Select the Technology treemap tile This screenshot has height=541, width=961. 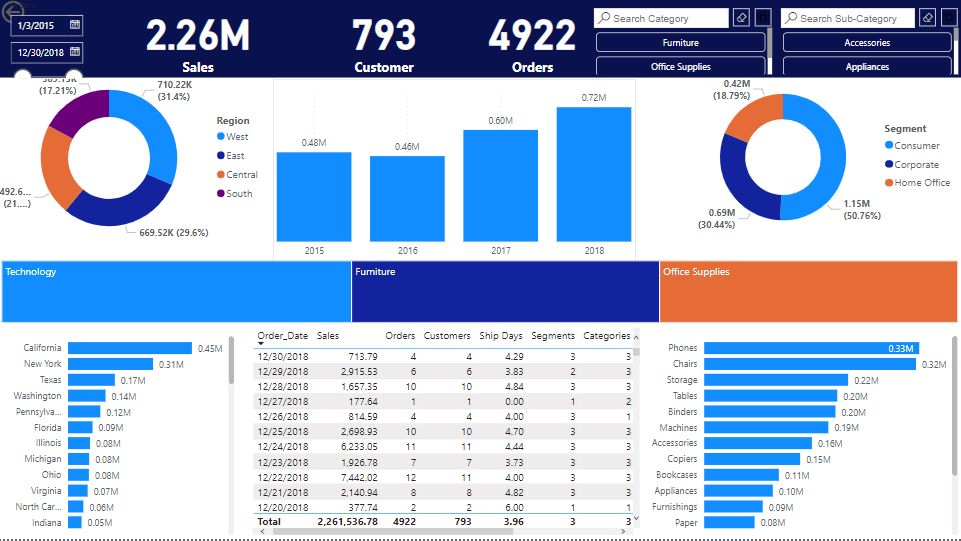coord(177,292)
